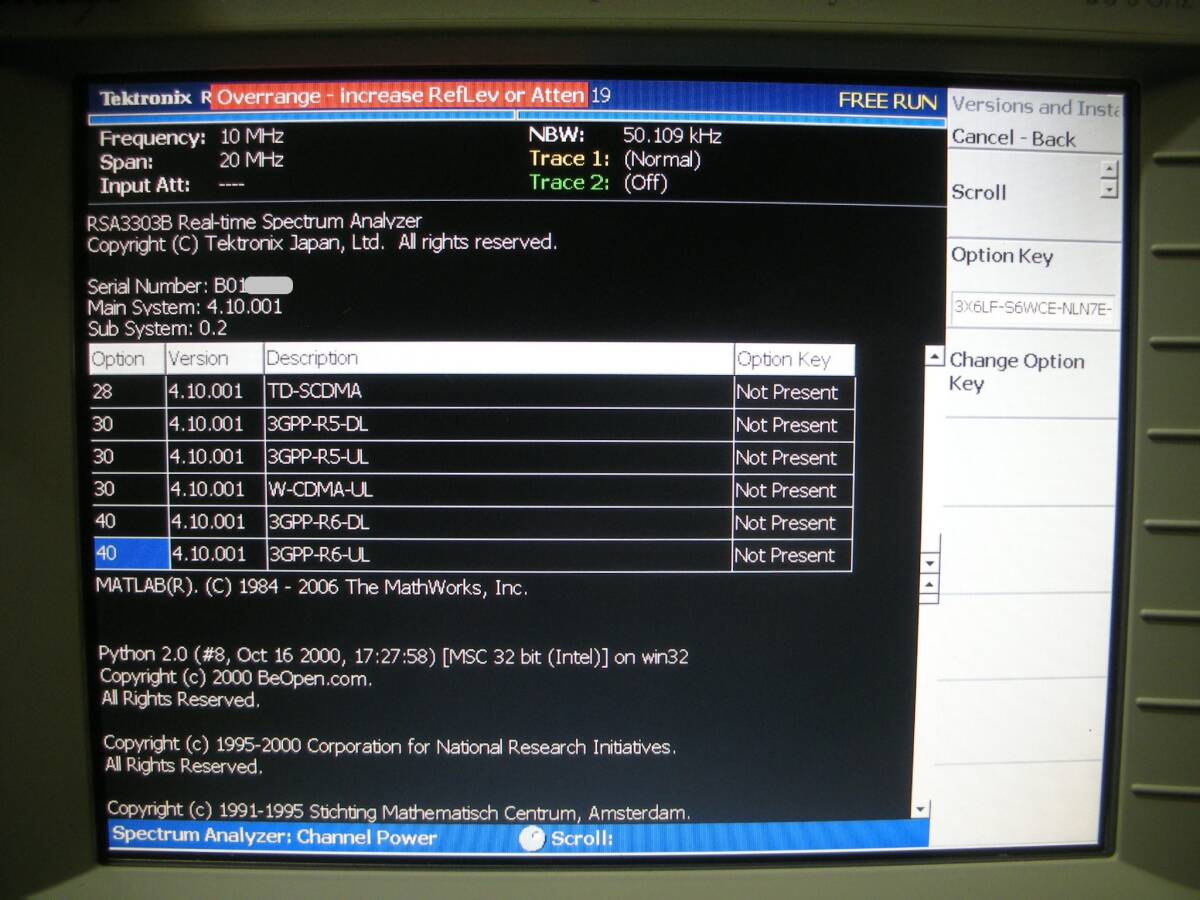Click the Trace 1 (Normal) readout
The height and width of the screenshot is (900, 1200).
pos(615,159)
